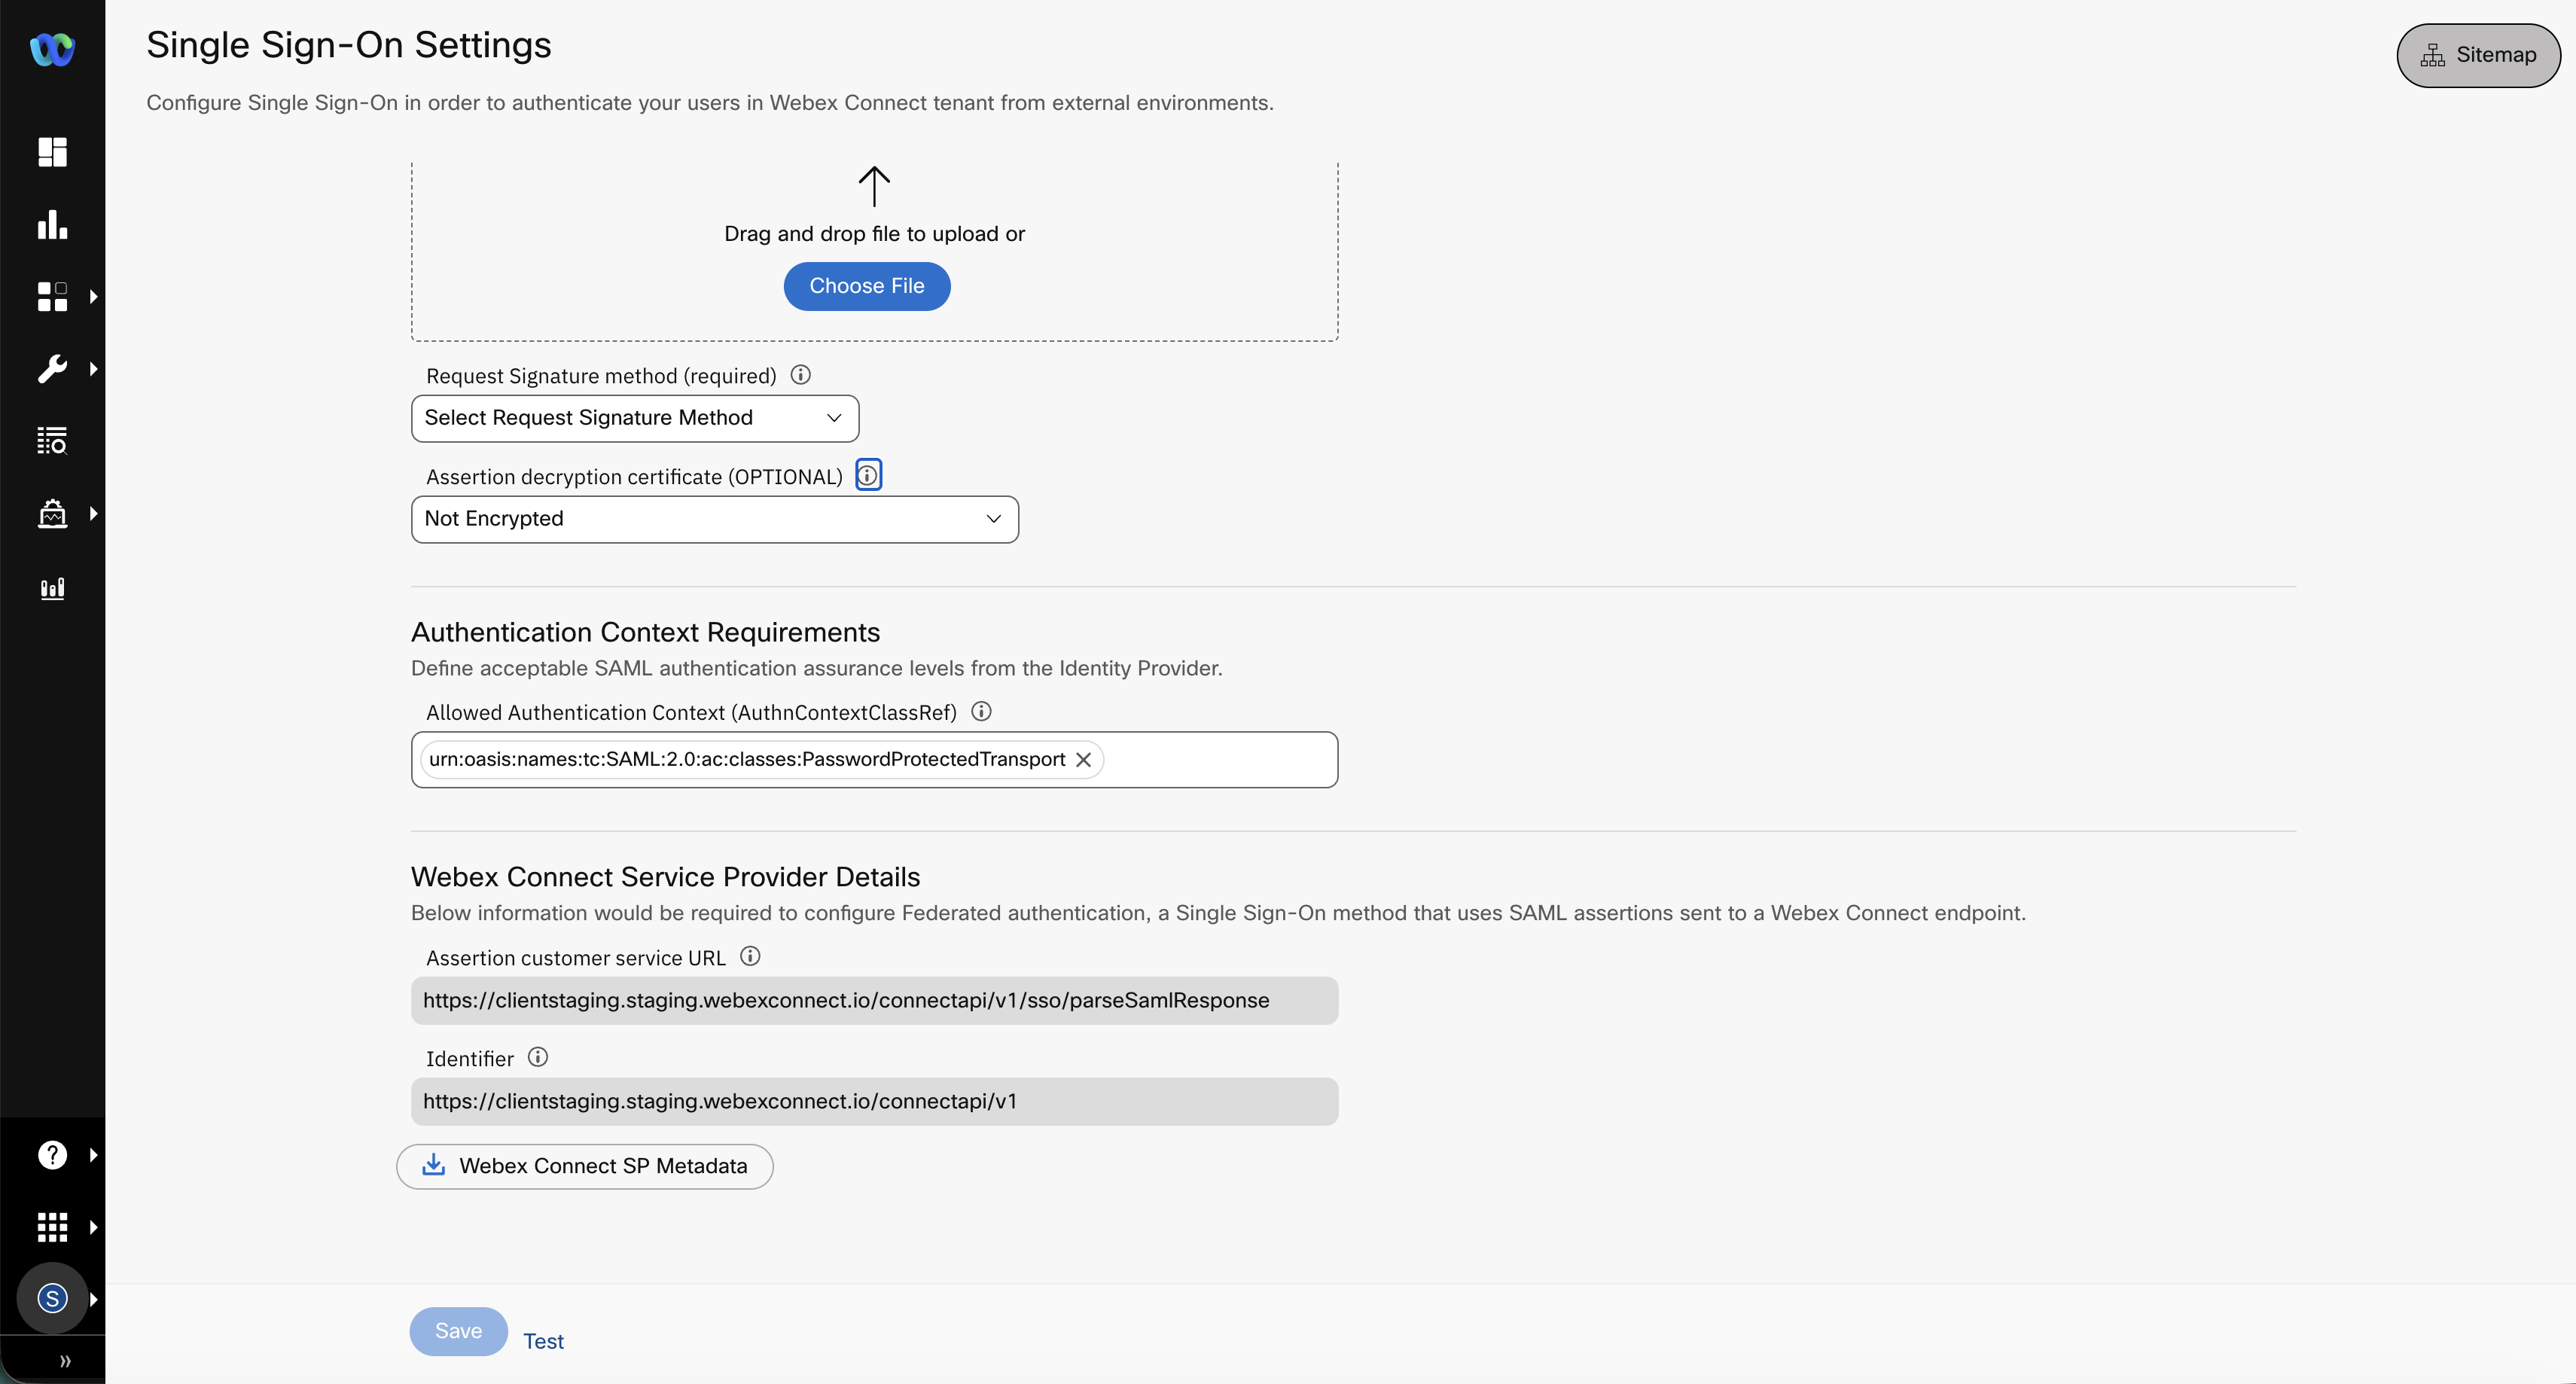
Task: Expand submenu arrow next to app launcher
Action: tap(93, 1227)
